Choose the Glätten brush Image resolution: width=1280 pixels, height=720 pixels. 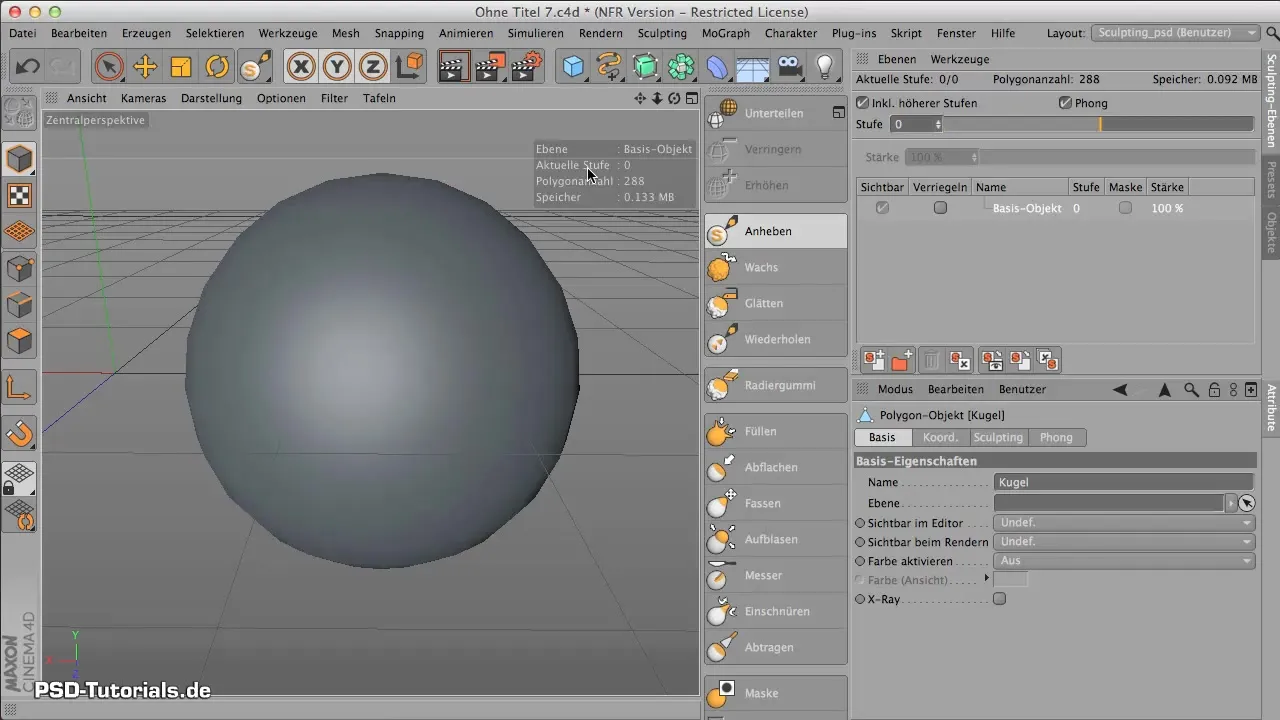[x=775, y=303]
